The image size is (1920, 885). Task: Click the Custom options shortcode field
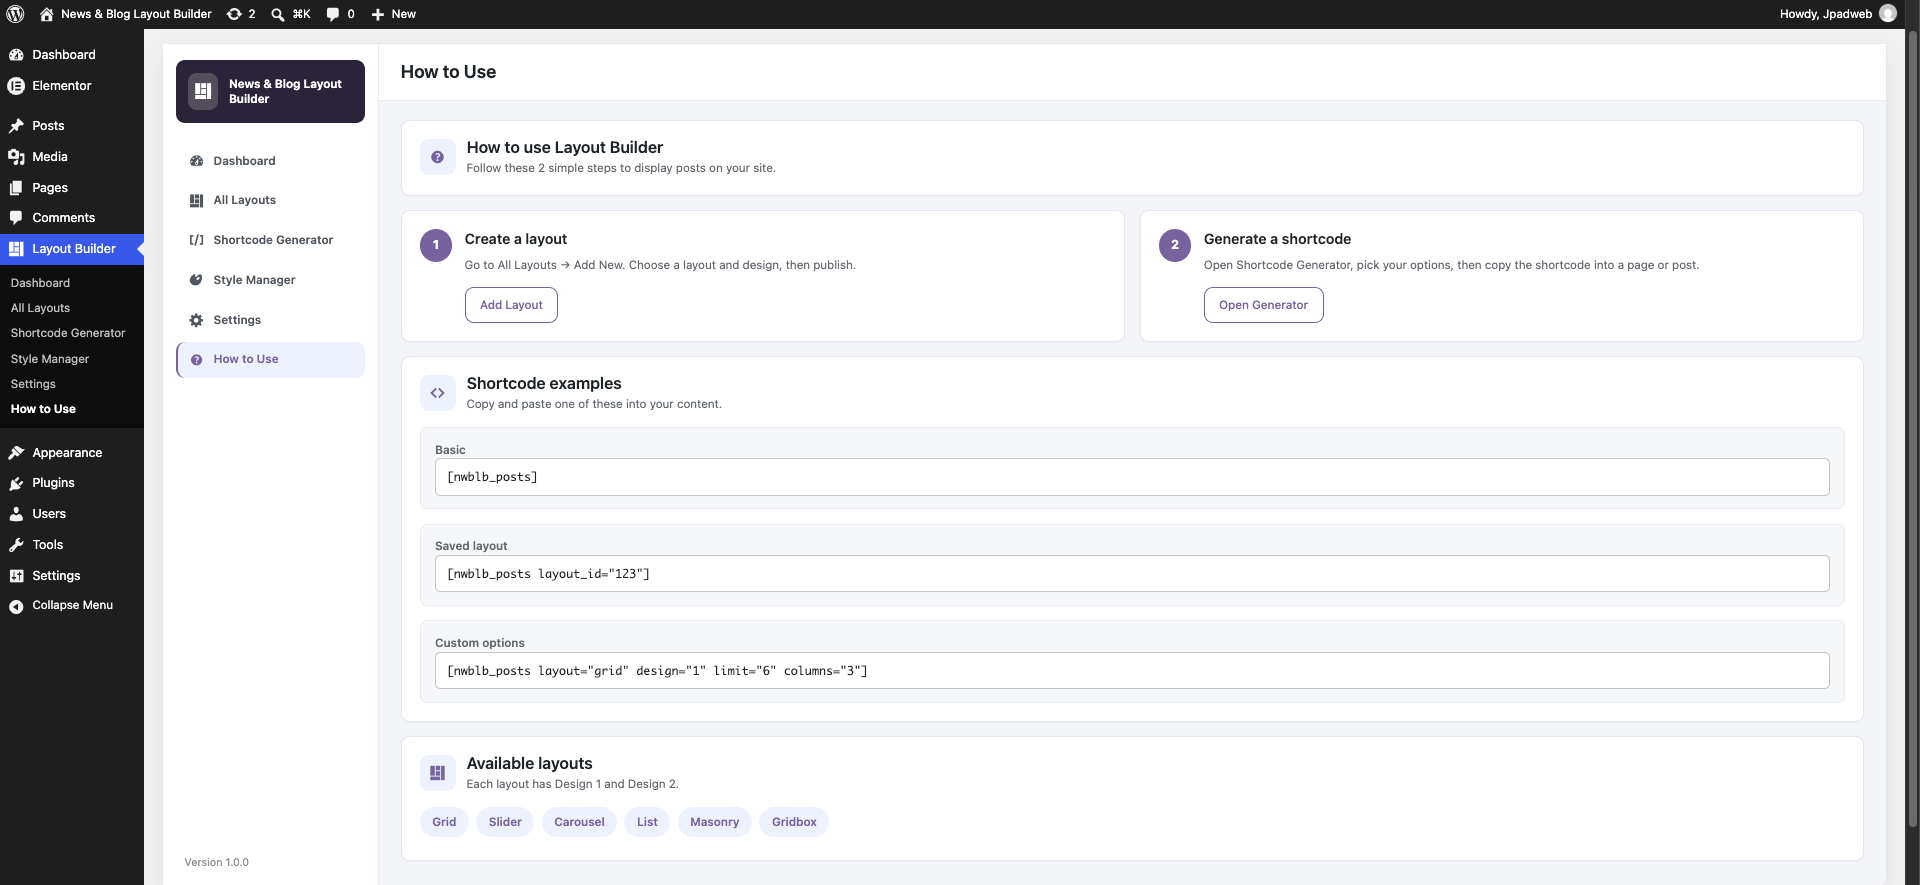coord(1132,671)
